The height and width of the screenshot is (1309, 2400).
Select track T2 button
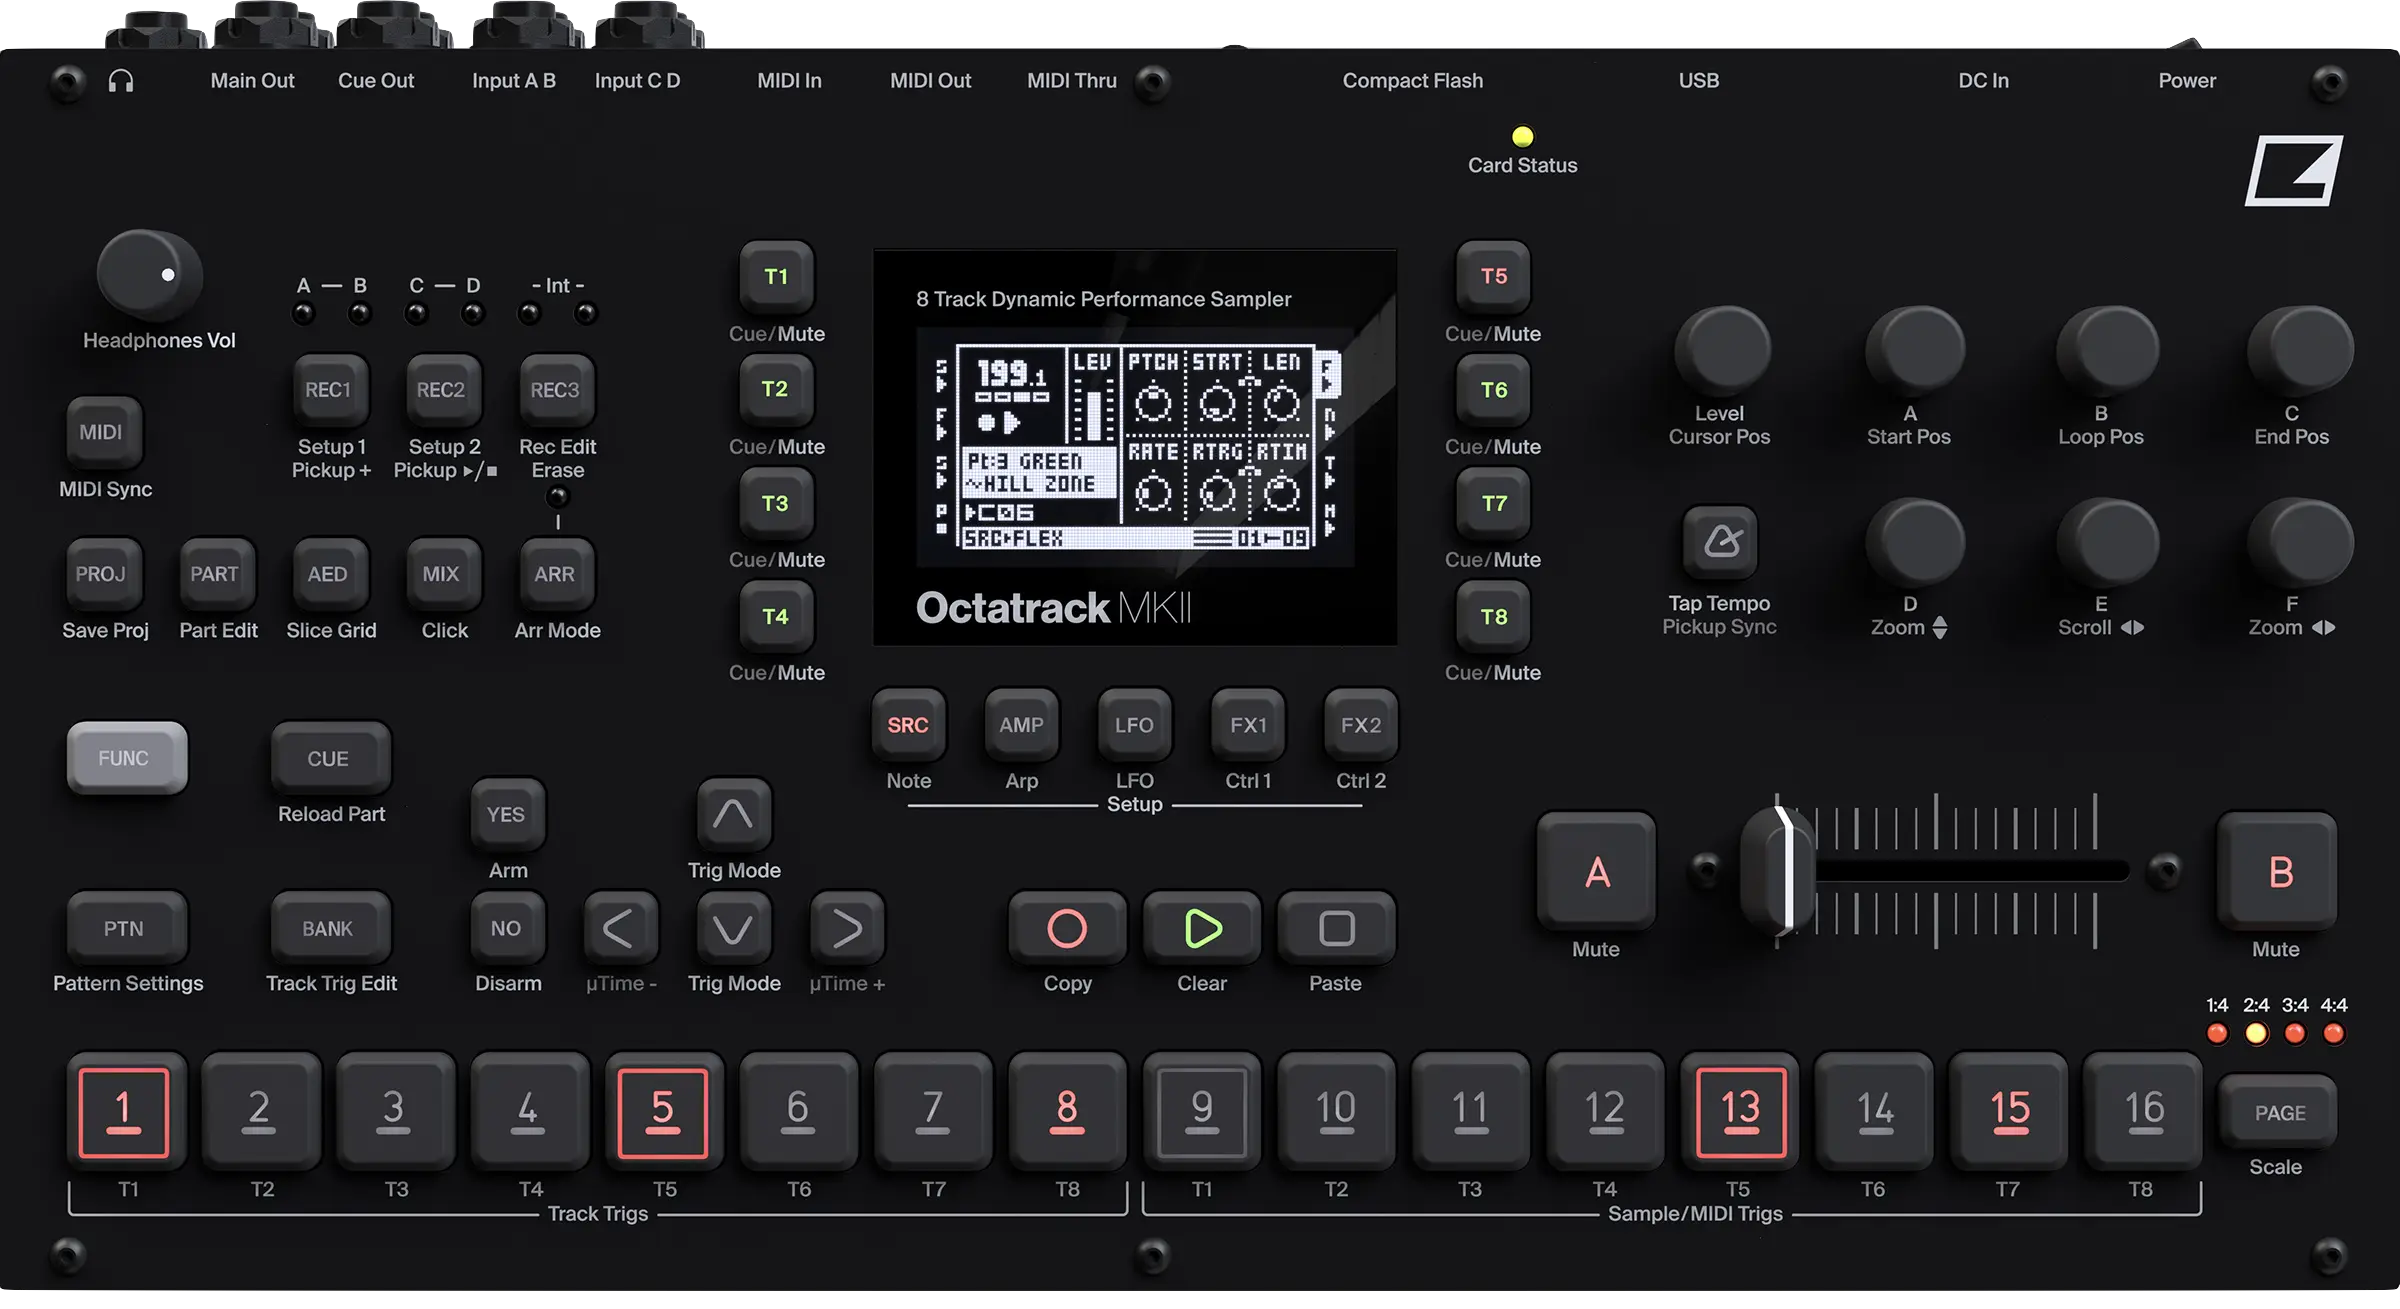click(776, 389)
